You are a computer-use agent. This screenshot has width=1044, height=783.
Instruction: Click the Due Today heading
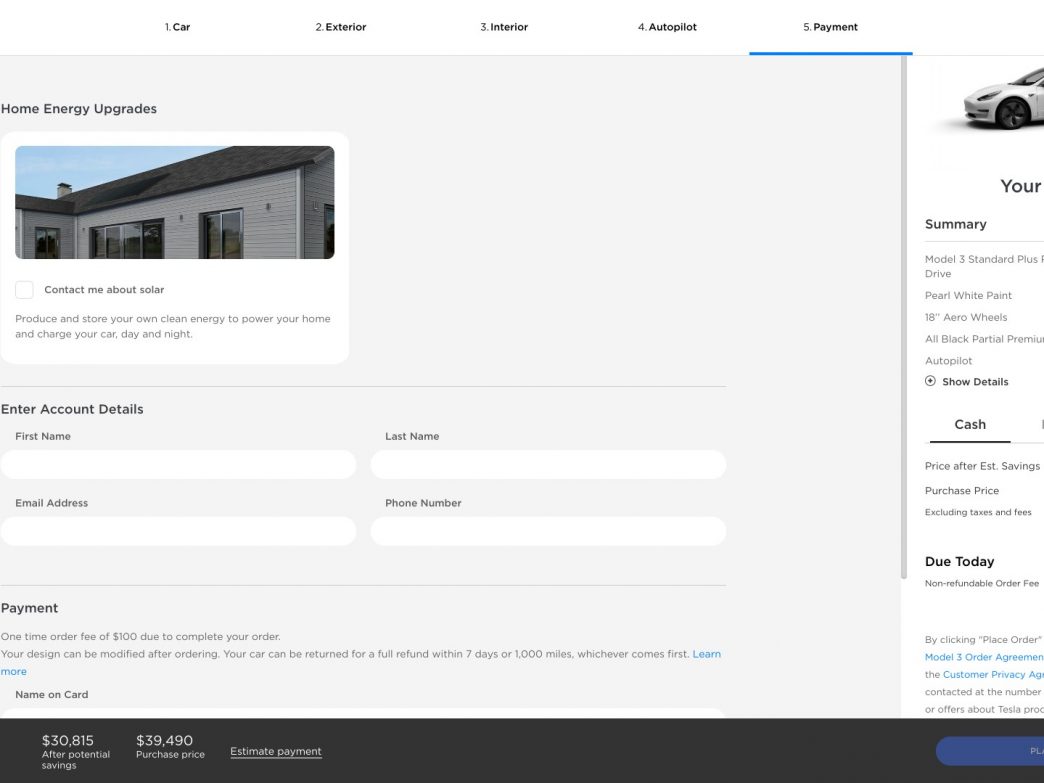(x=959, y=562)
